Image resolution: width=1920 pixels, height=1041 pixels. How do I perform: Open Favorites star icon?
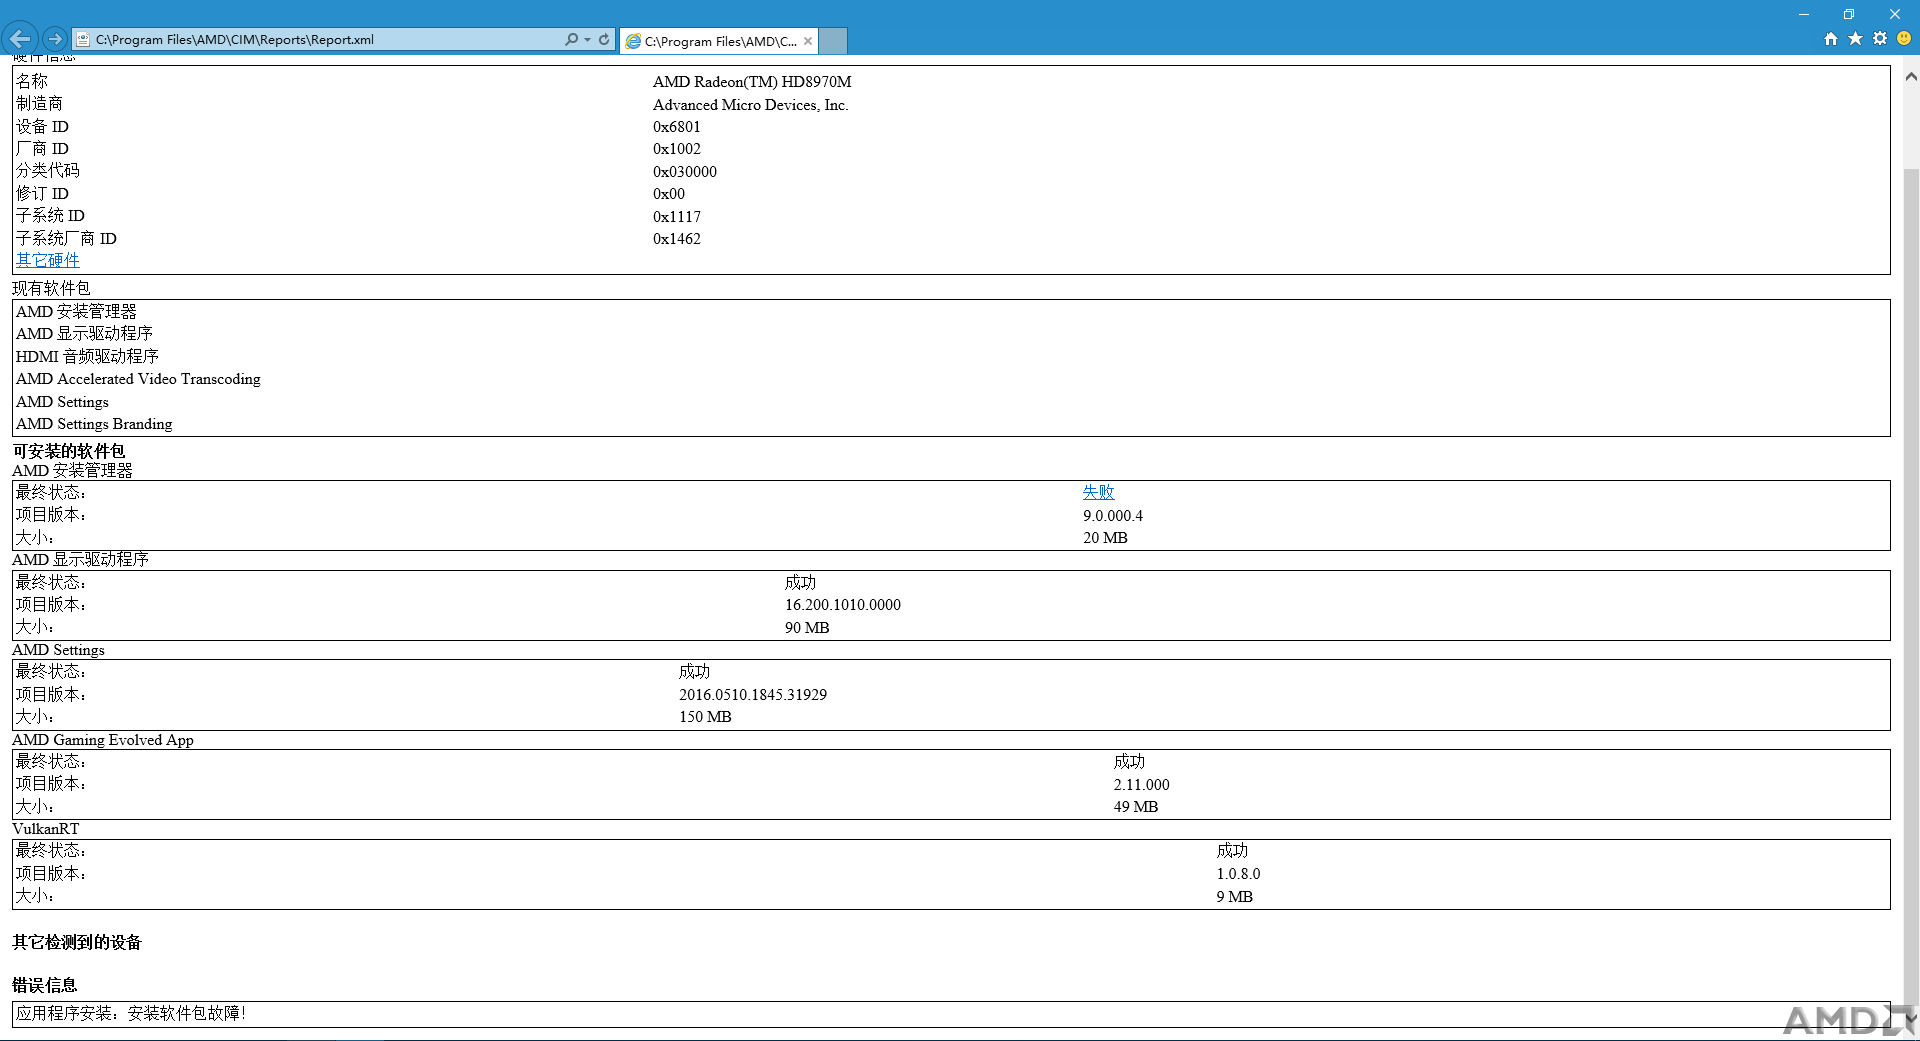point(1855,39)
